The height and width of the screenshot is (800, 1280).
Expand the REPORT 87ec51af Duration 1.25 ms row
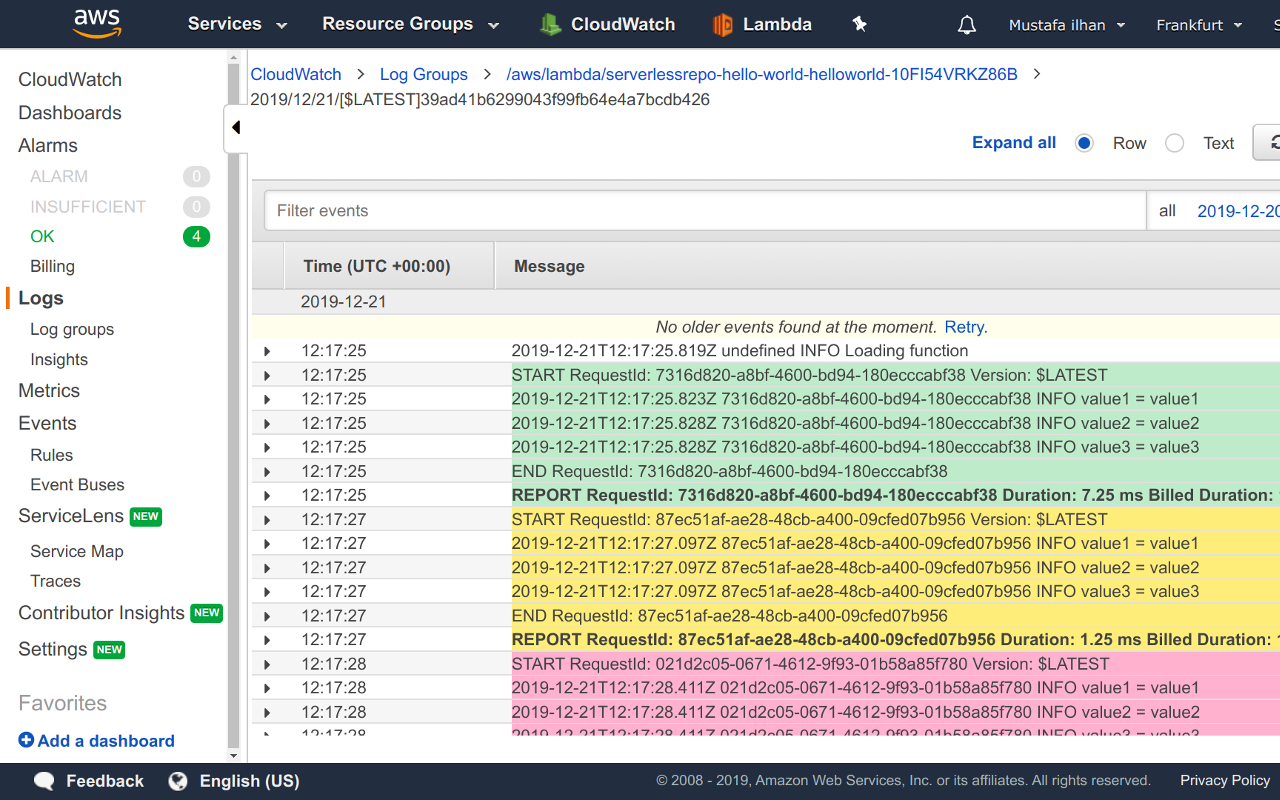coord(267,640)
